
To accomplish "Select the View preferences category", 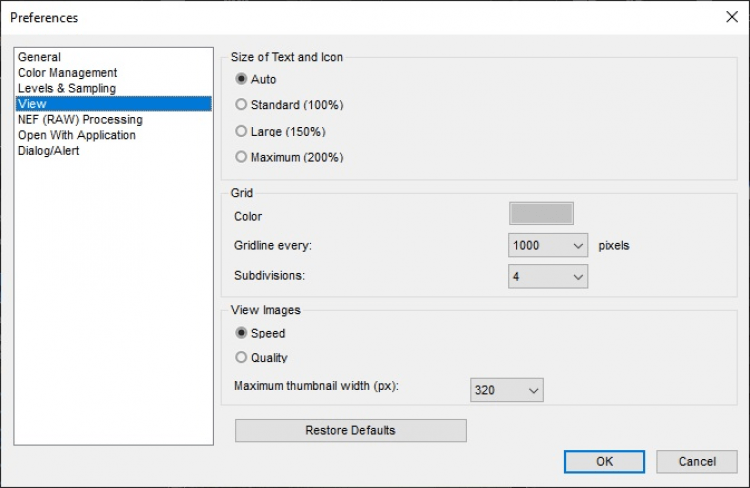I will (32, 104).
